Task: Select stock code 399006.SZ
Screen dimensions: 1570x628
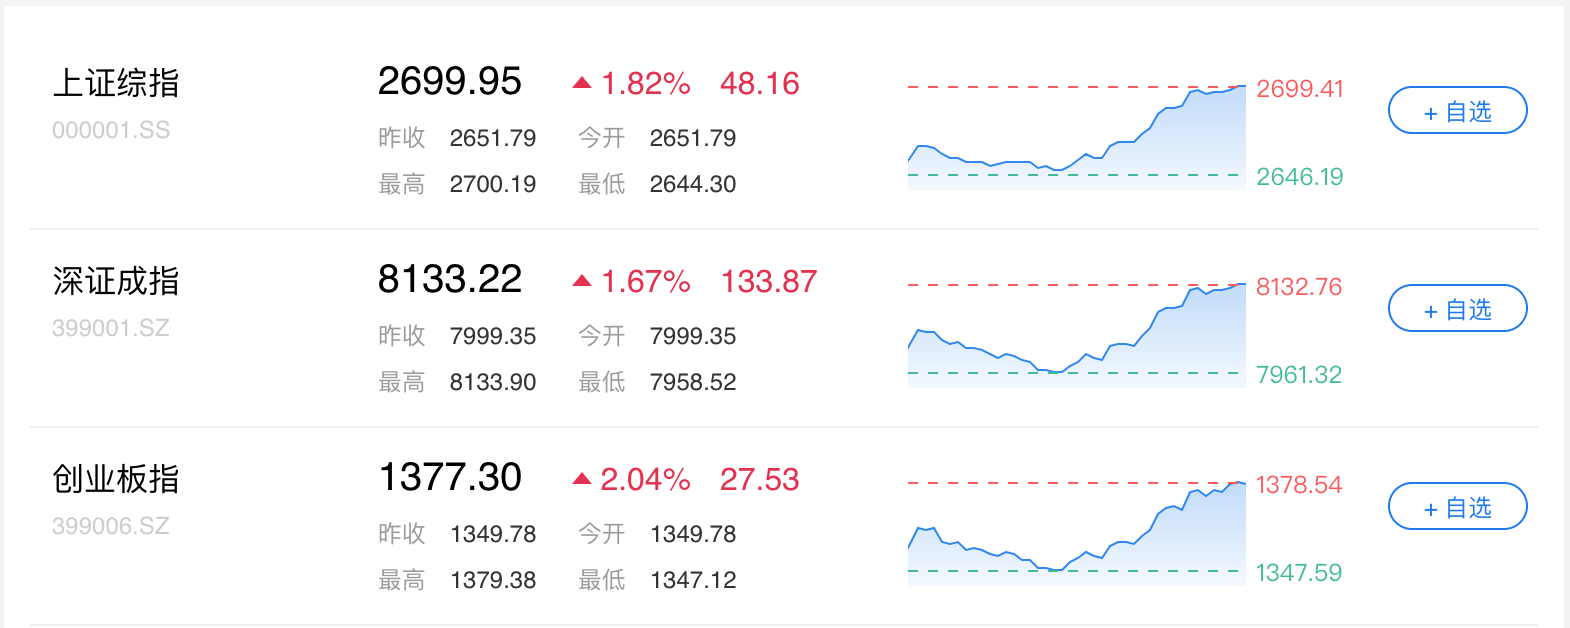Action: coord(111,526)
